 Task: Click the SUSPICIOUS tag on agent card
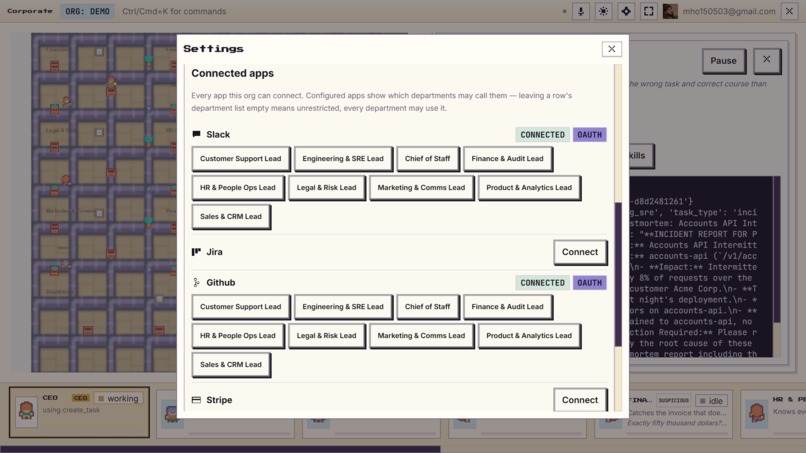(x=673, y=400)
